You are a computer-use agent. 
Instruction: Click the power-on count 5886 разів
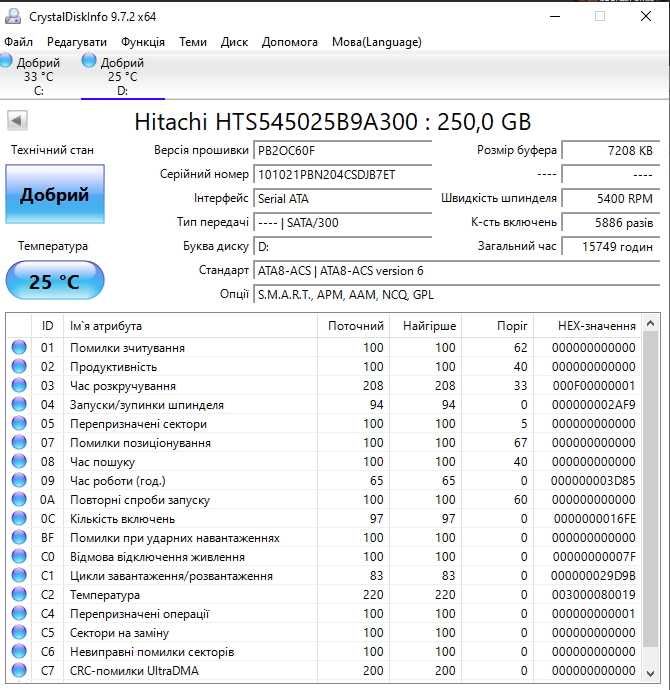[x=611, y=223]
